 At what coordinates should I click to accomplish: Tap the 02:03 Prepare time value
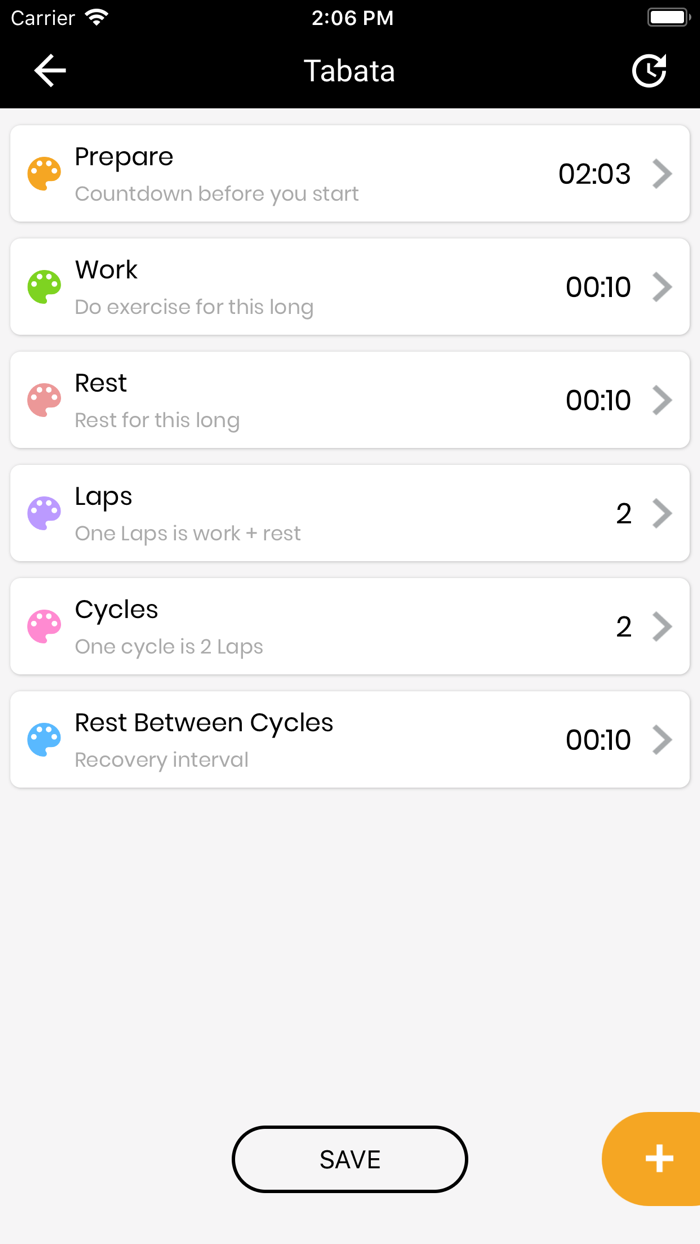click(x=595, y=172)
